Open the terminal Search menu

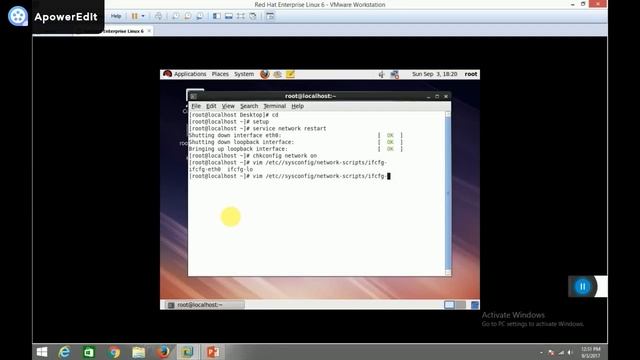click(x=249, y=106)
